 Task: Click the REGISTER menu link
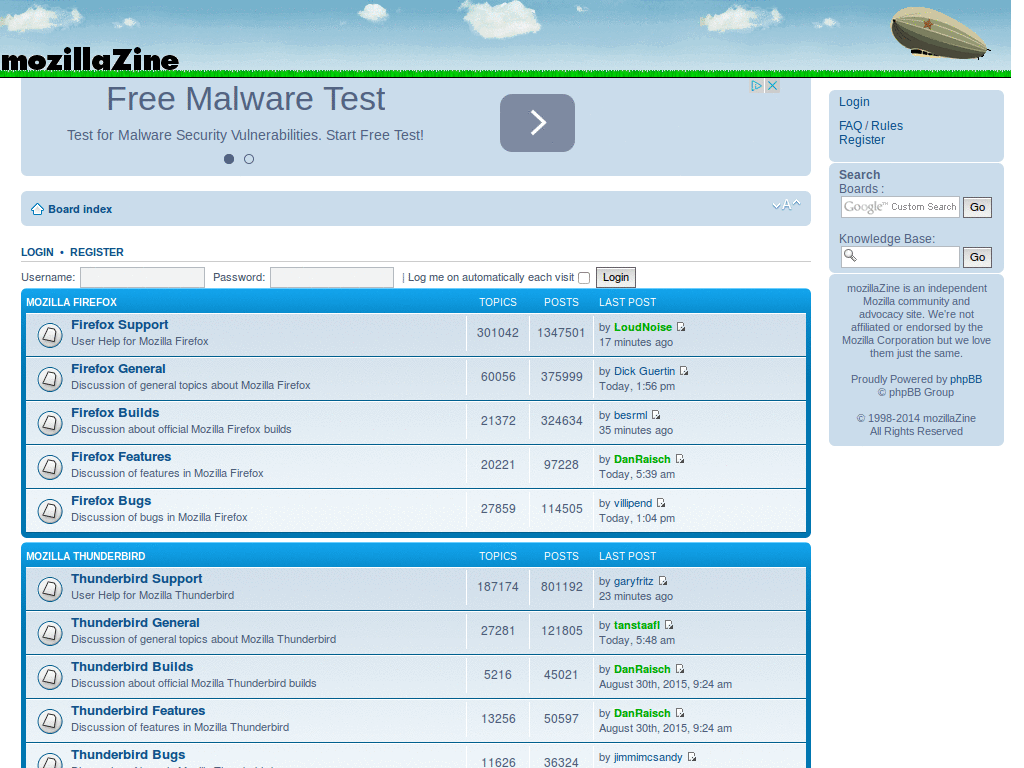coord(97,252)
